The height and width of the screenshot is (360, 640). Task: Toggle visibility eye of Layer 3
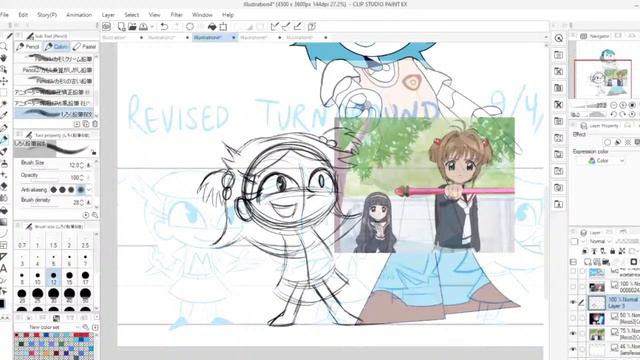pos(573,302)
